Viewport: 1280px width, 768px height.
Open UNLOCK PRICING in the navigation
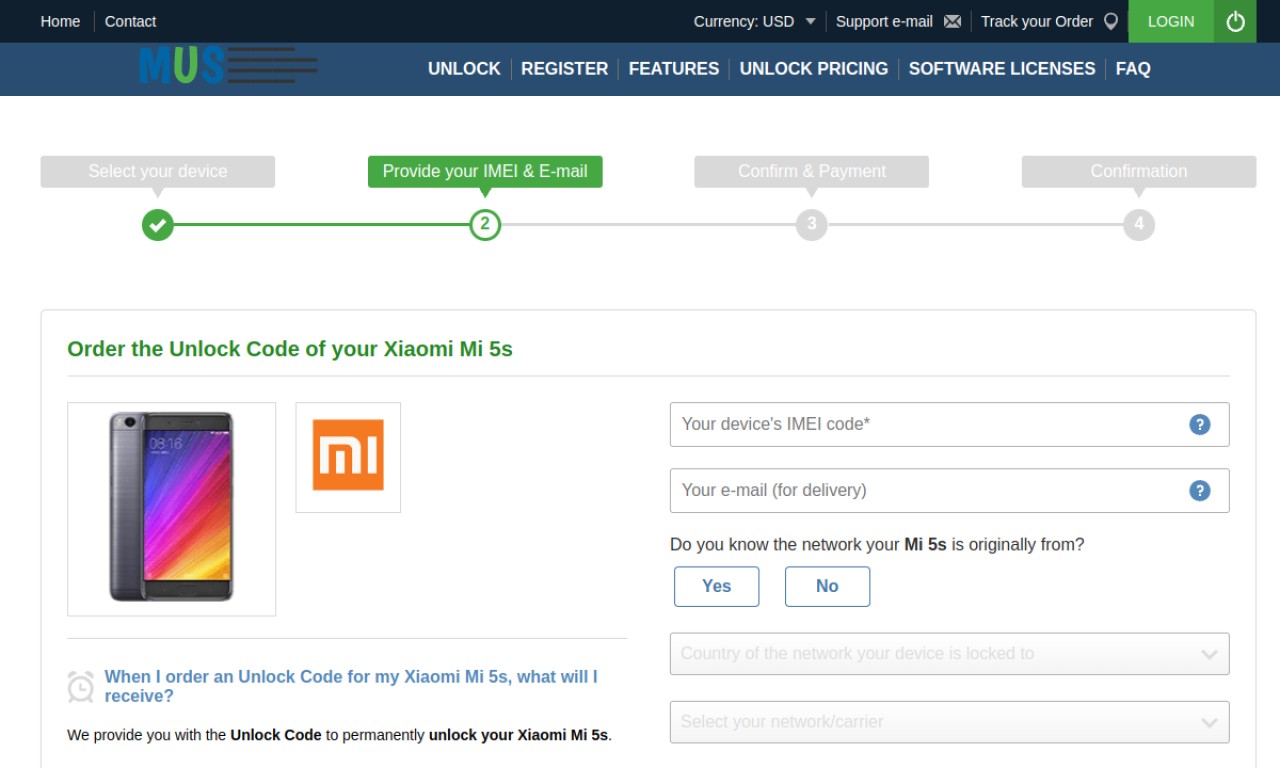[814, 68]
